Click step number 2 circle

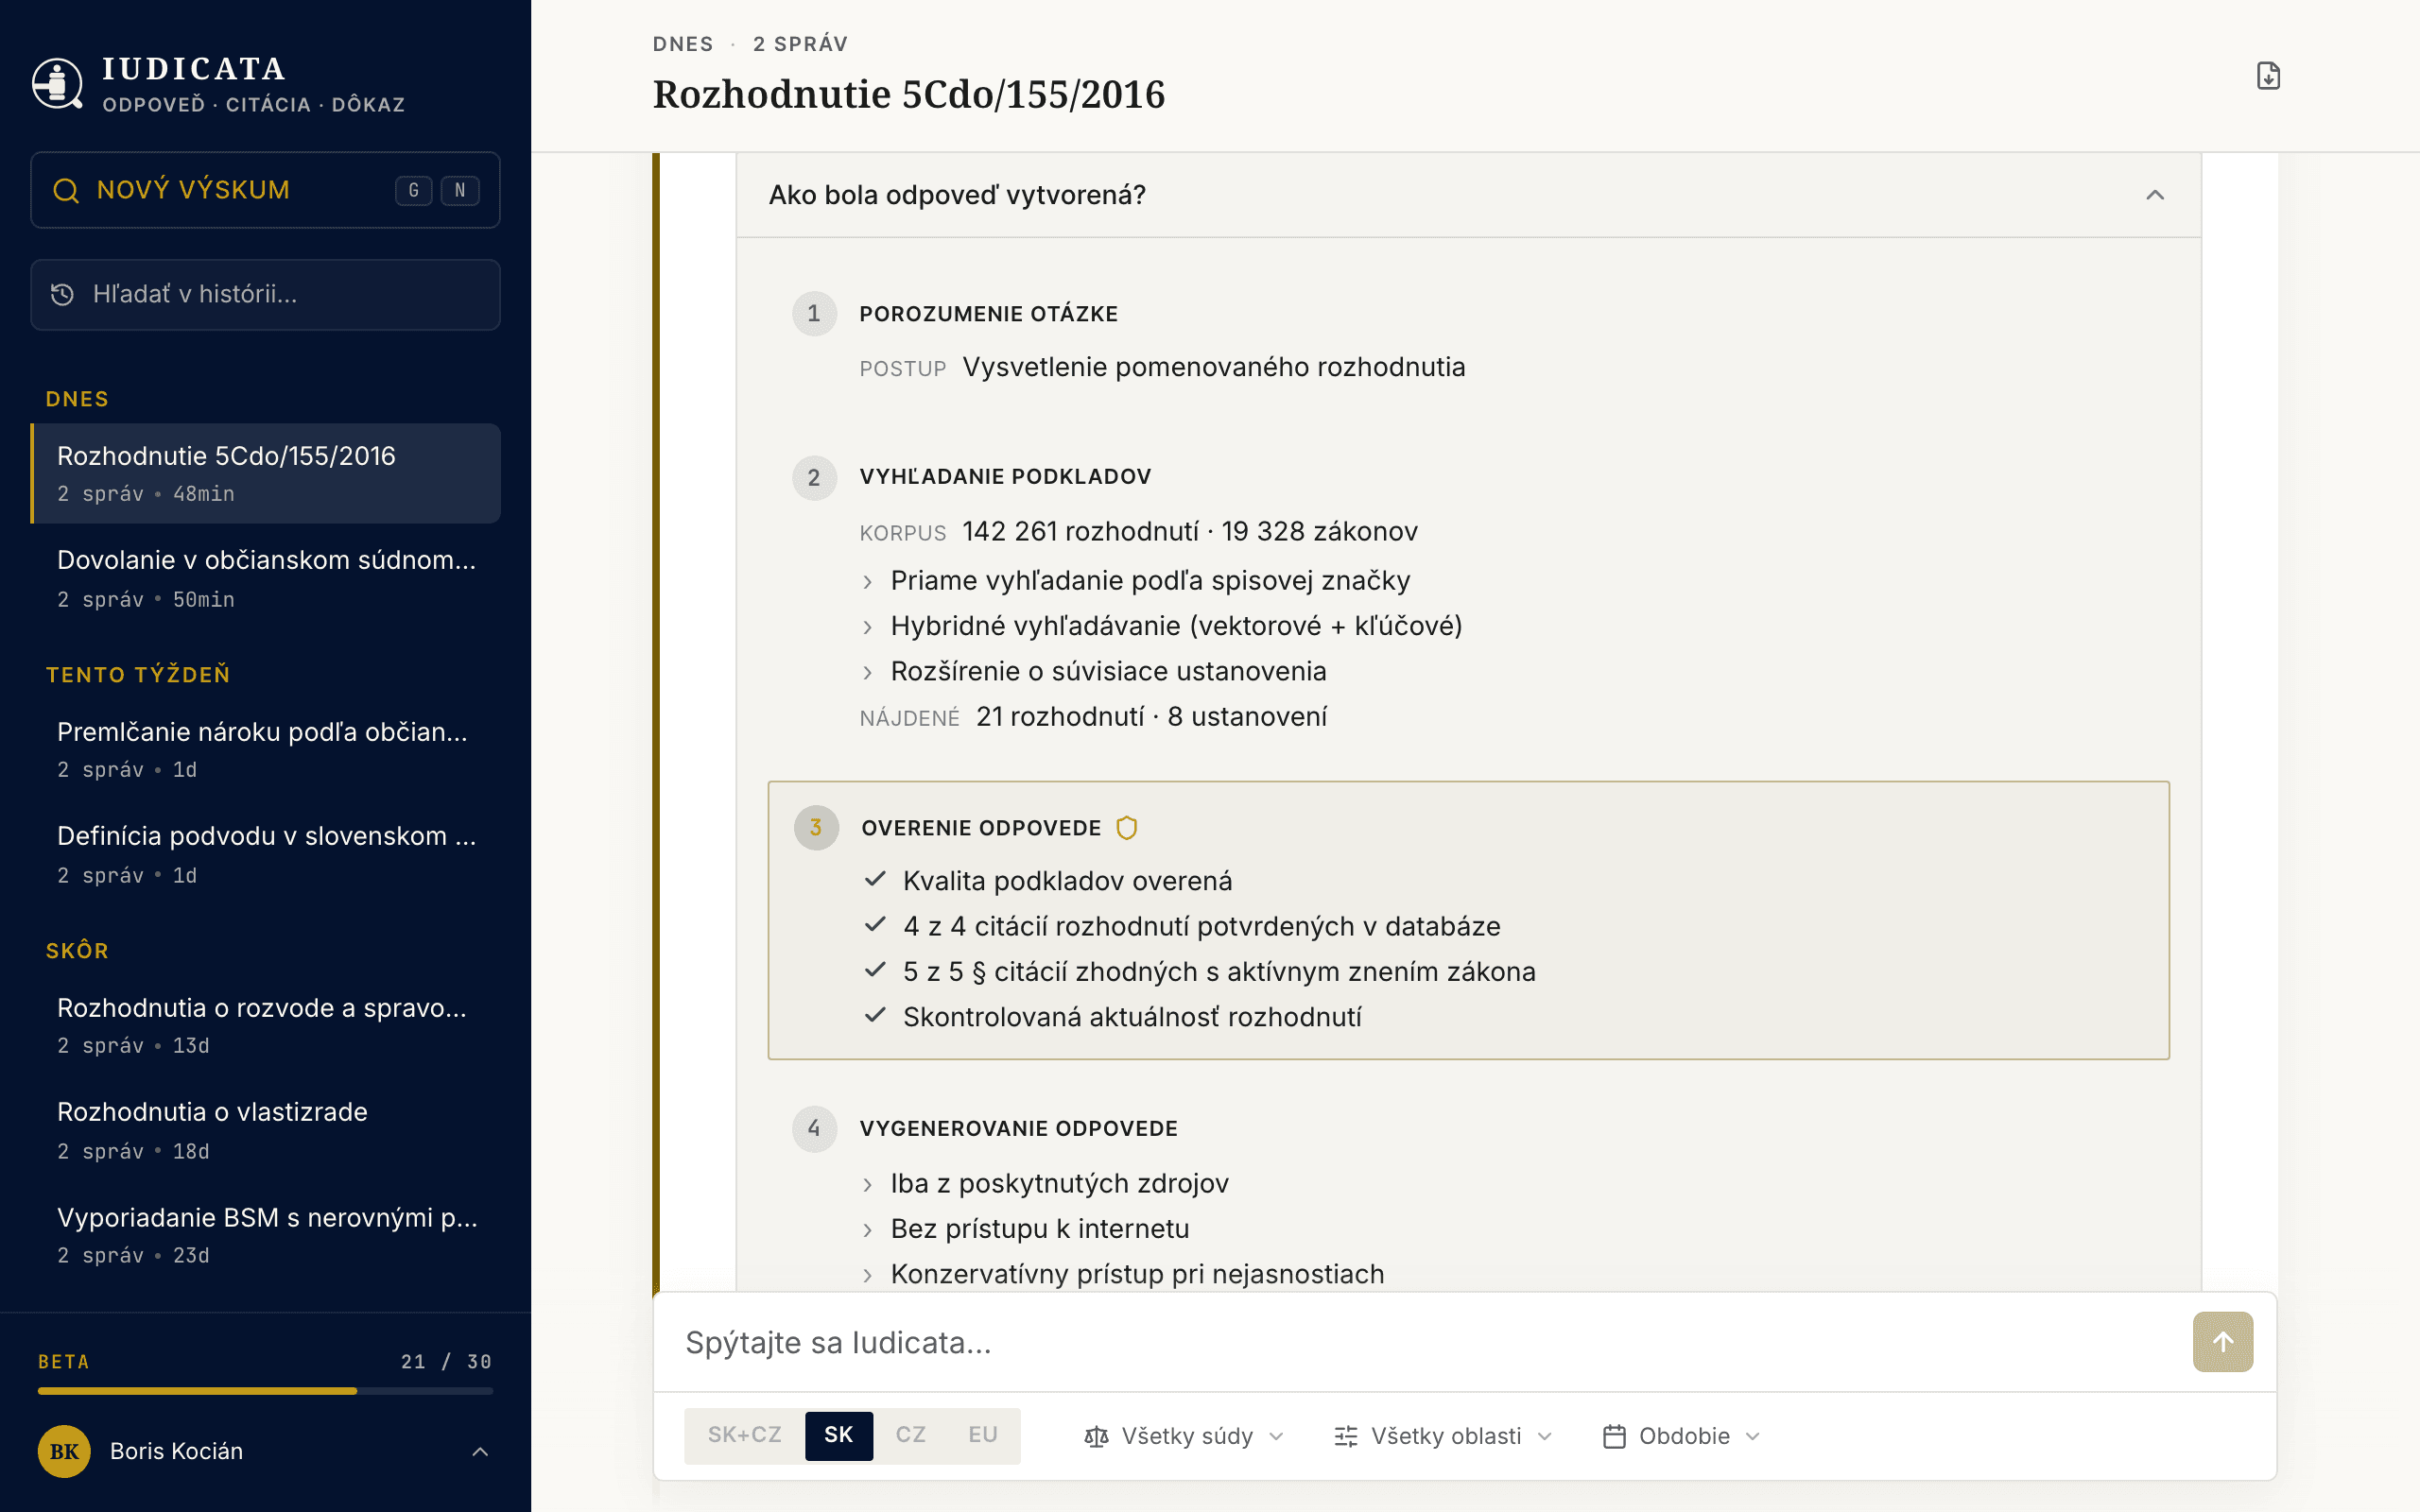(x=814, y=478)
